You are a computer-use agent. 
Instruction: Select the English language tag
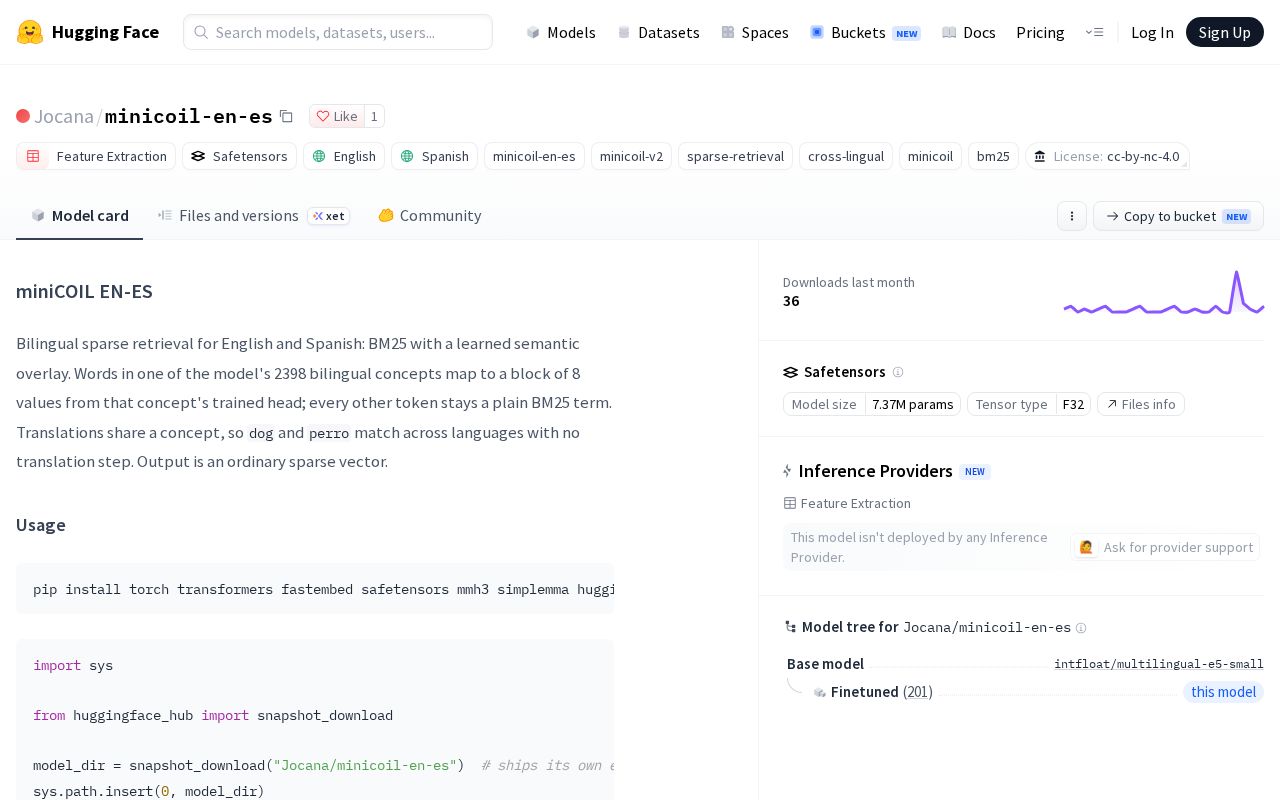click(x=344, y=156)
